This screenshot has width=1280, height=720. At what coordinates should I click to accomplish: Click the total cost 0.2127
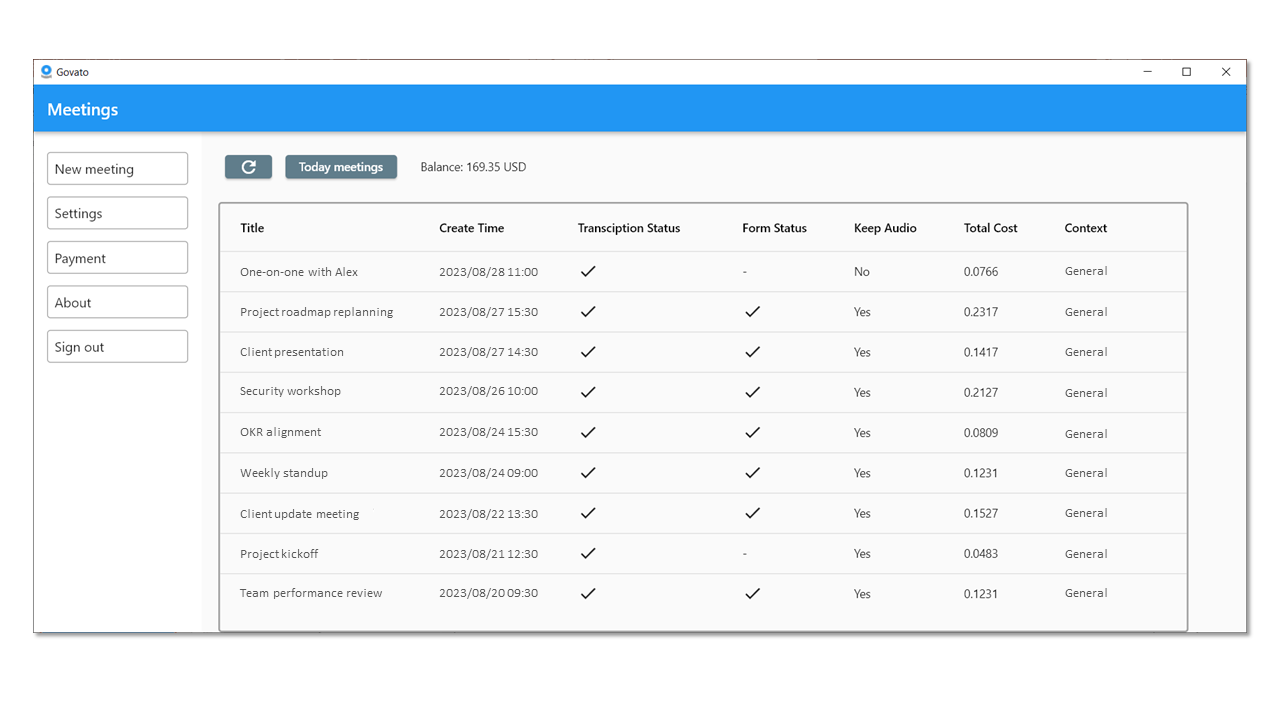click(981, 393)
